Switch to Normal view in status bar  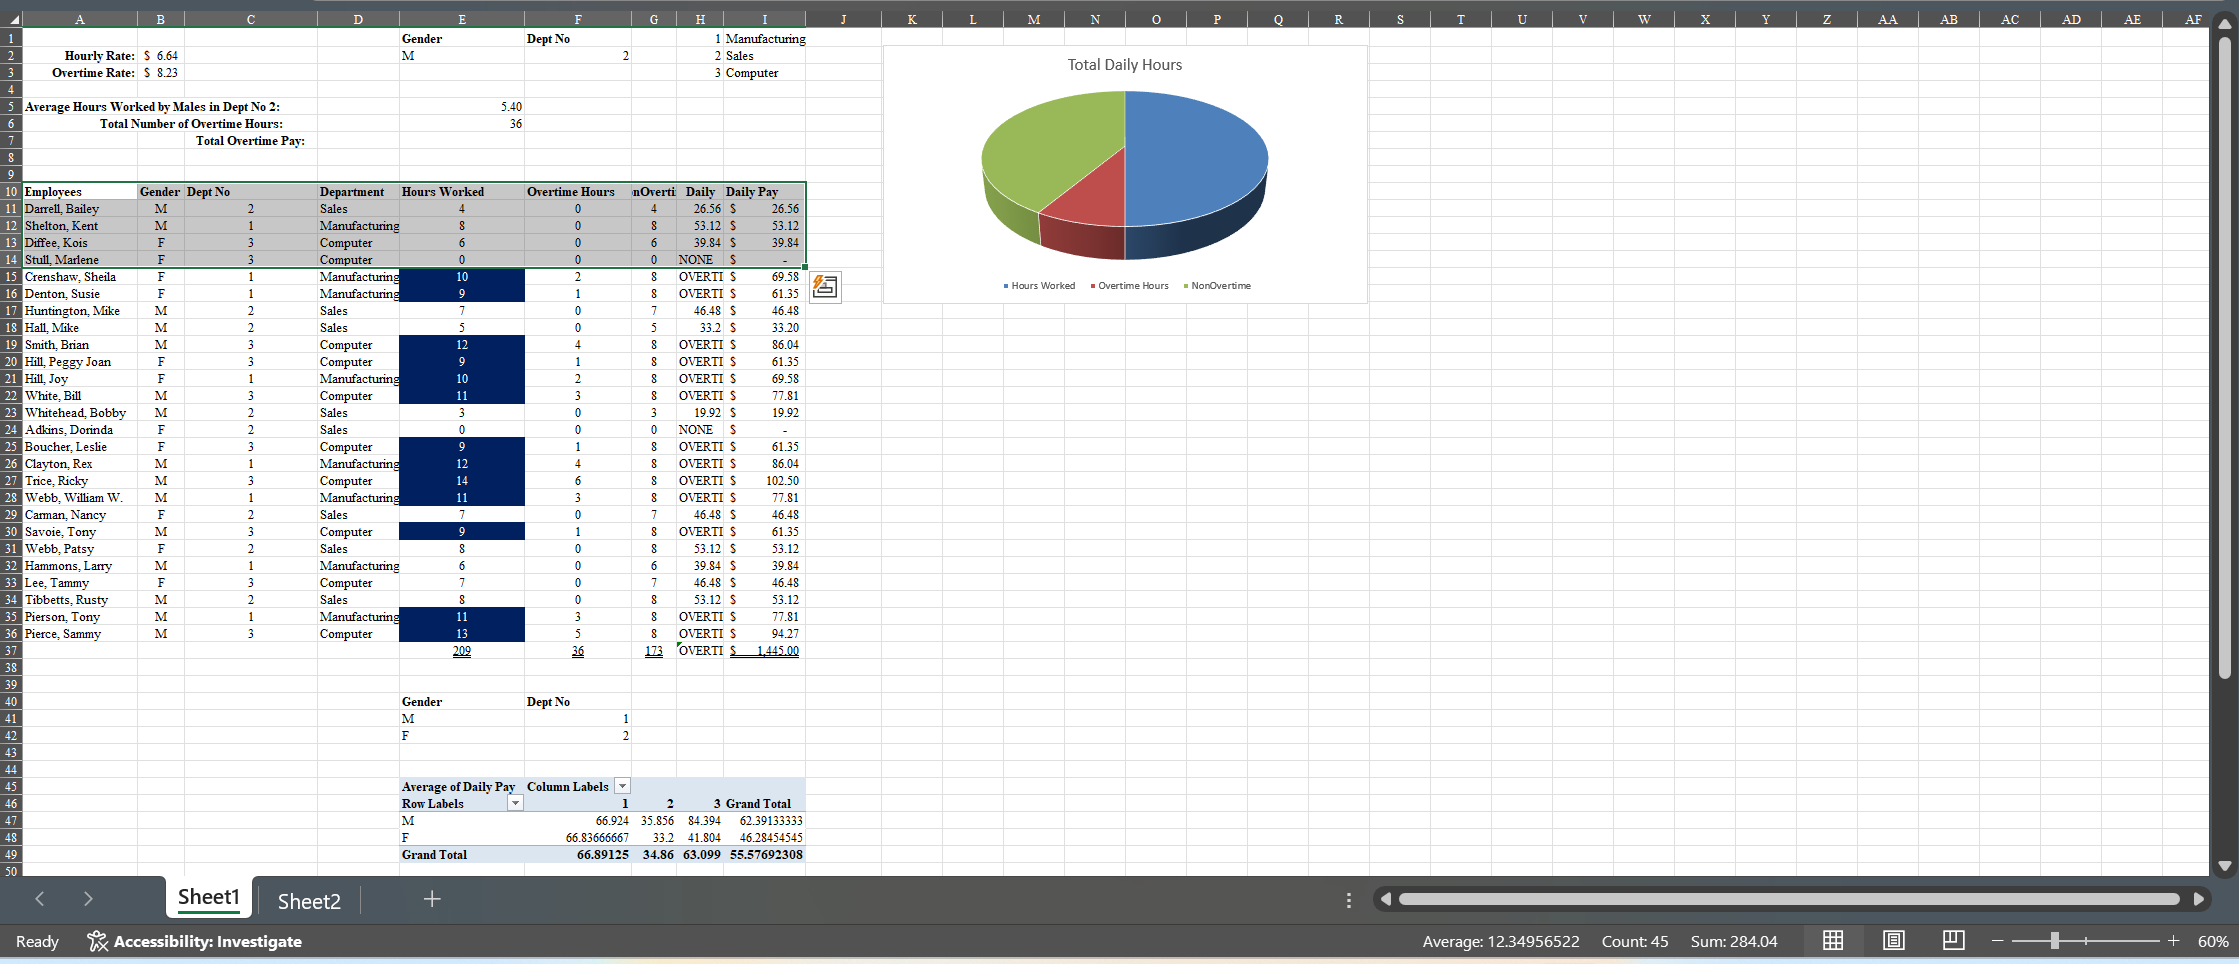1833,941
